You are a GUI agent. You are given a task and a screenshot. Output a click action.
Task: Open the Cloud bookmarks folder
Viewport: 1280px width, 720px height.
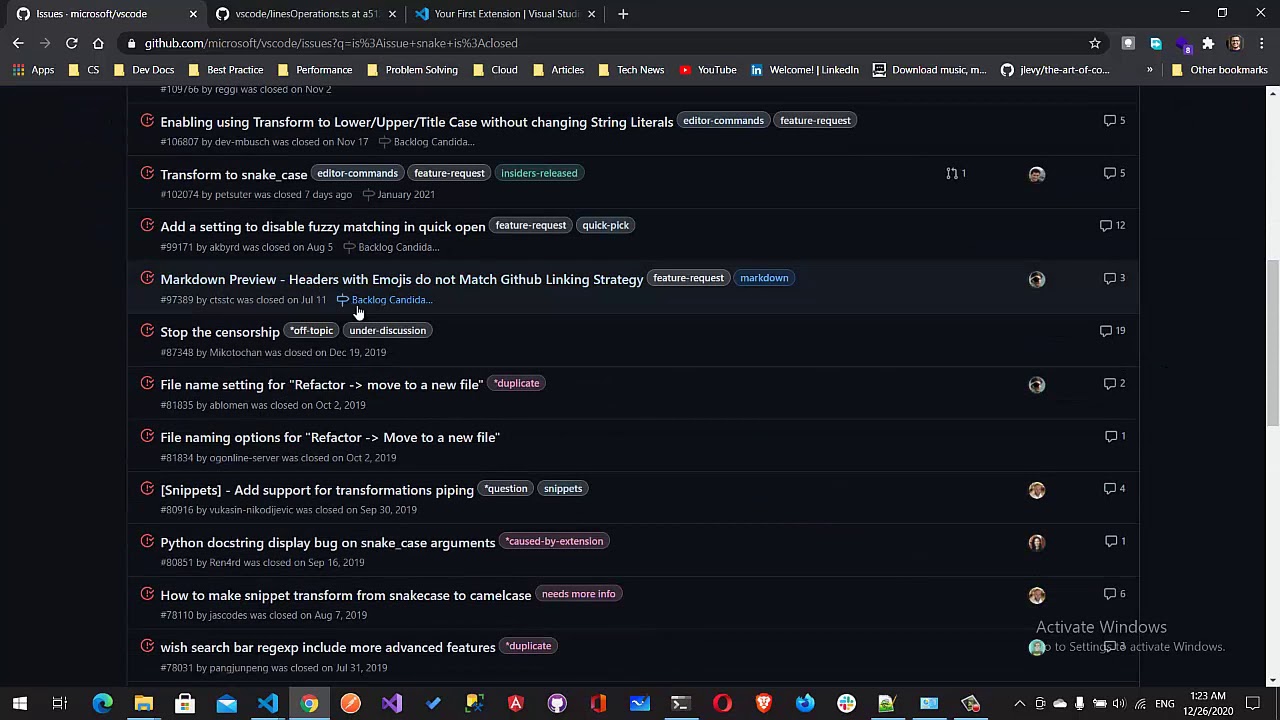[x=494, y=70]
